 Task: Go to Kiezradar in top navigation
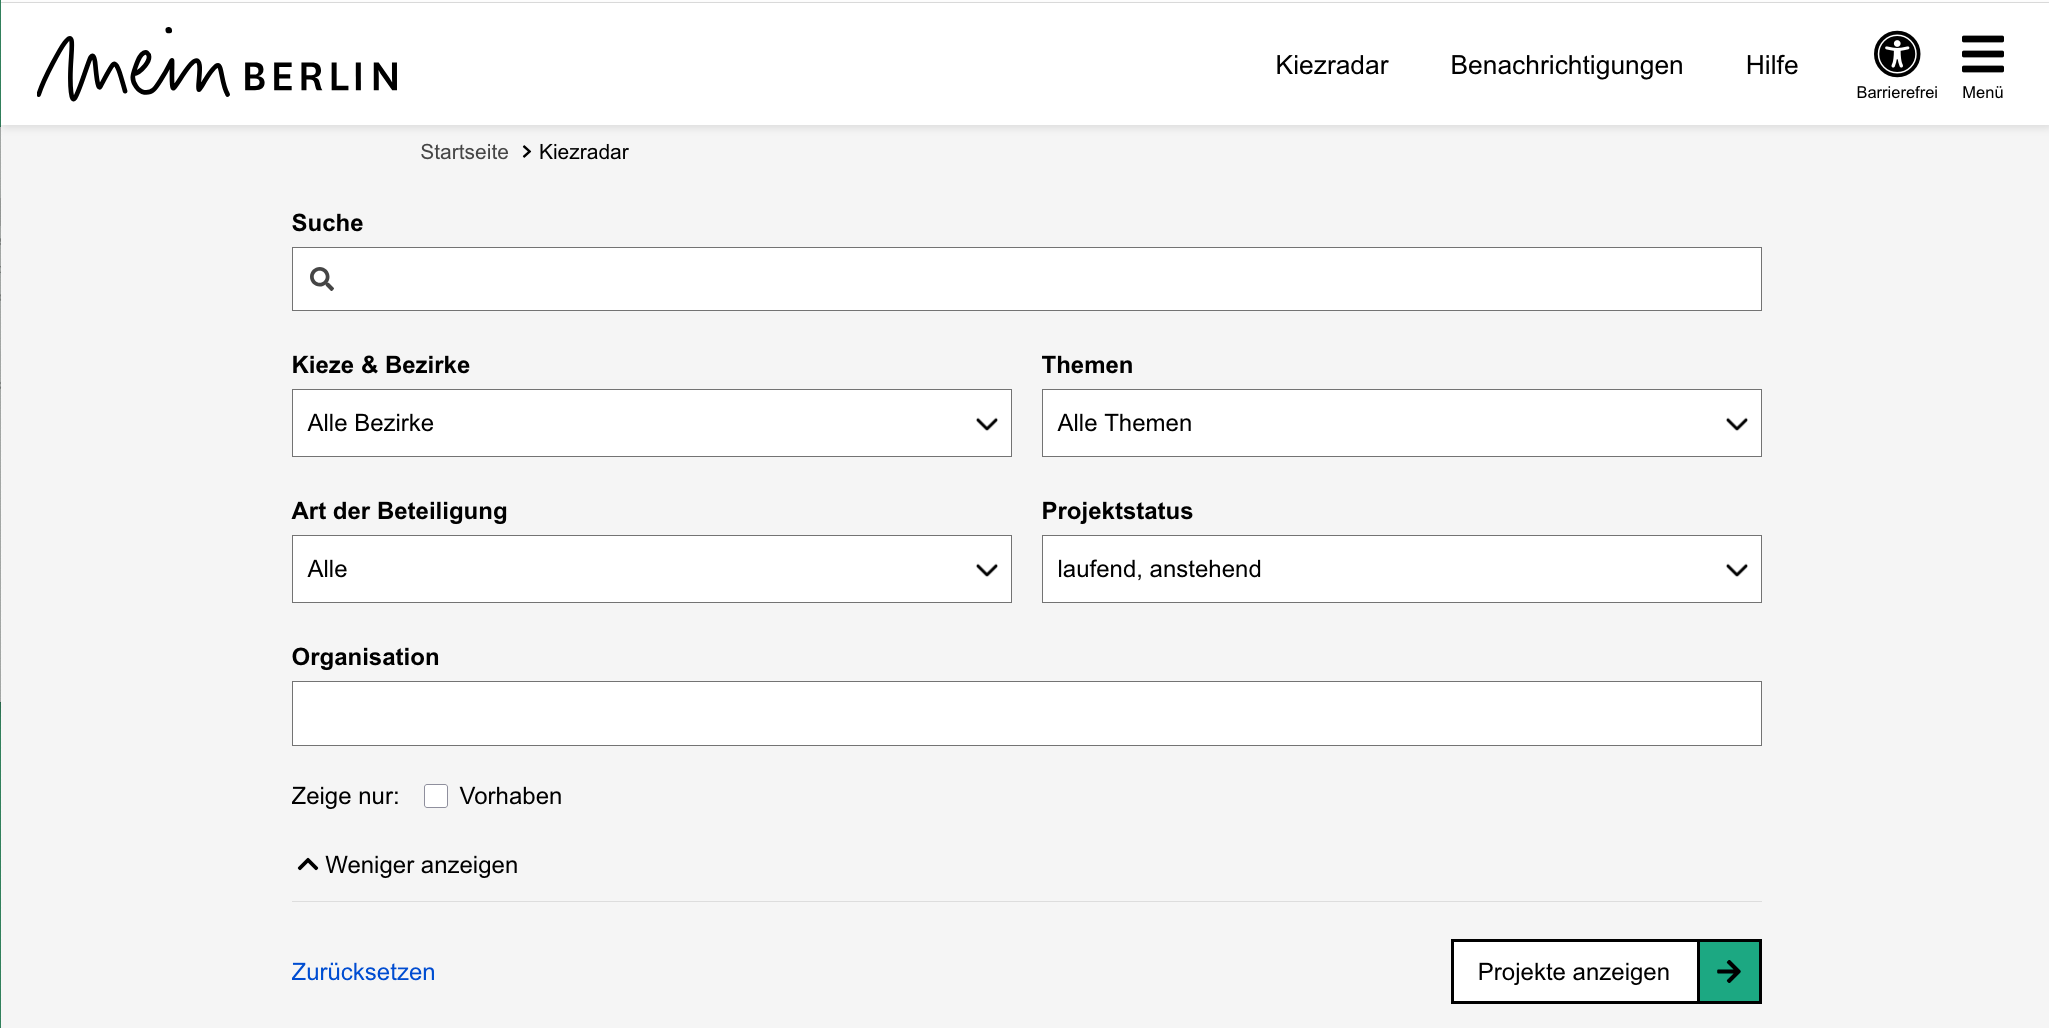[x=1331, y=65]
